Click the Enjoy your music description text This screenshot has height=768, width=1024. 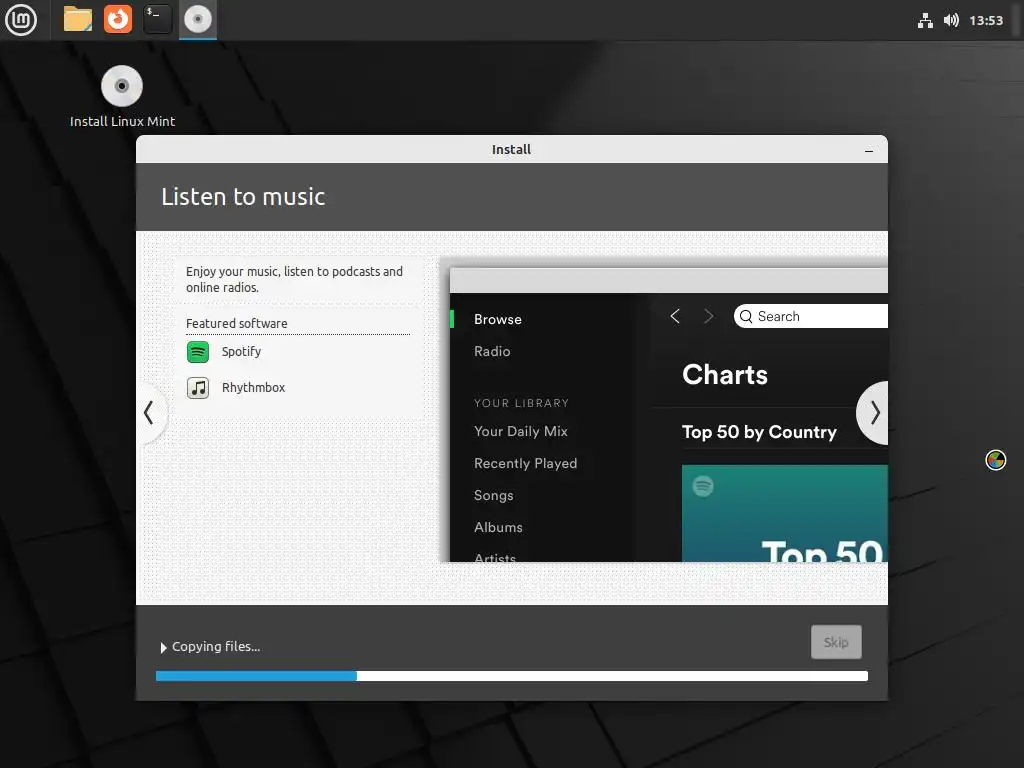point(294,280)
